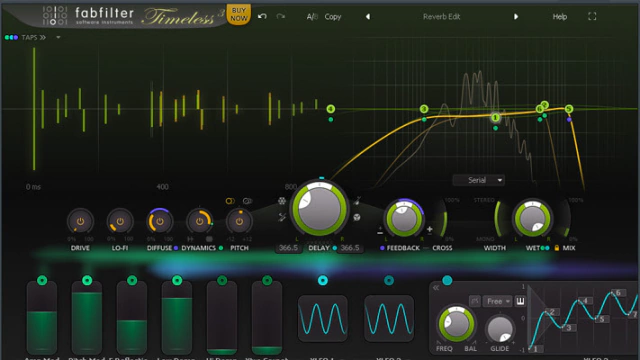
Task: Open the XLFO 1 waveform panel
Action: tap(322, 318)
